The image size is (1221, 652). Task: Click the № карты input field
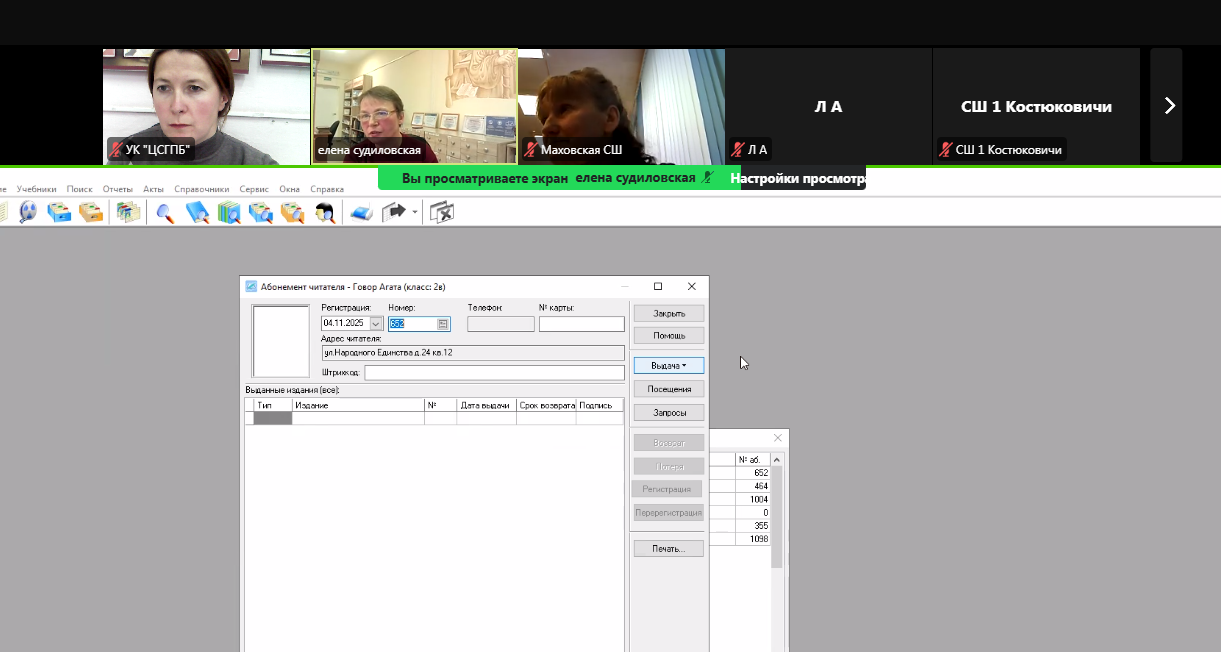(581, 324)
